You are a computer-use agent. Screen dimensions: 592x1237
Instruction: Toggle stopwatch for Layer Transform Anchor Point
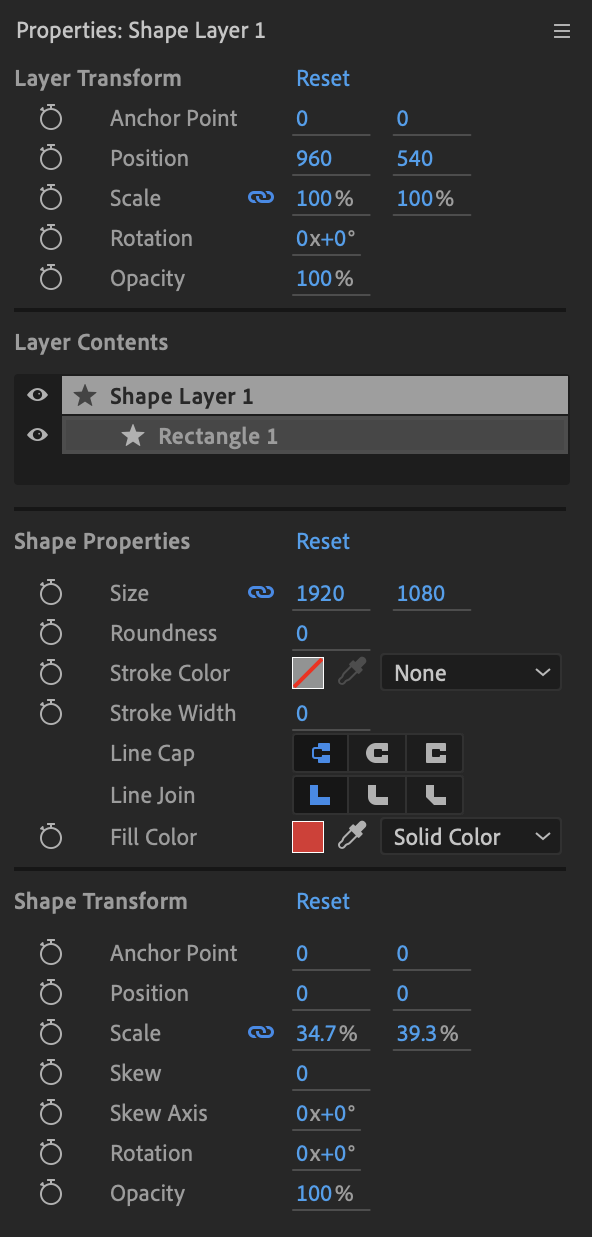51,118
